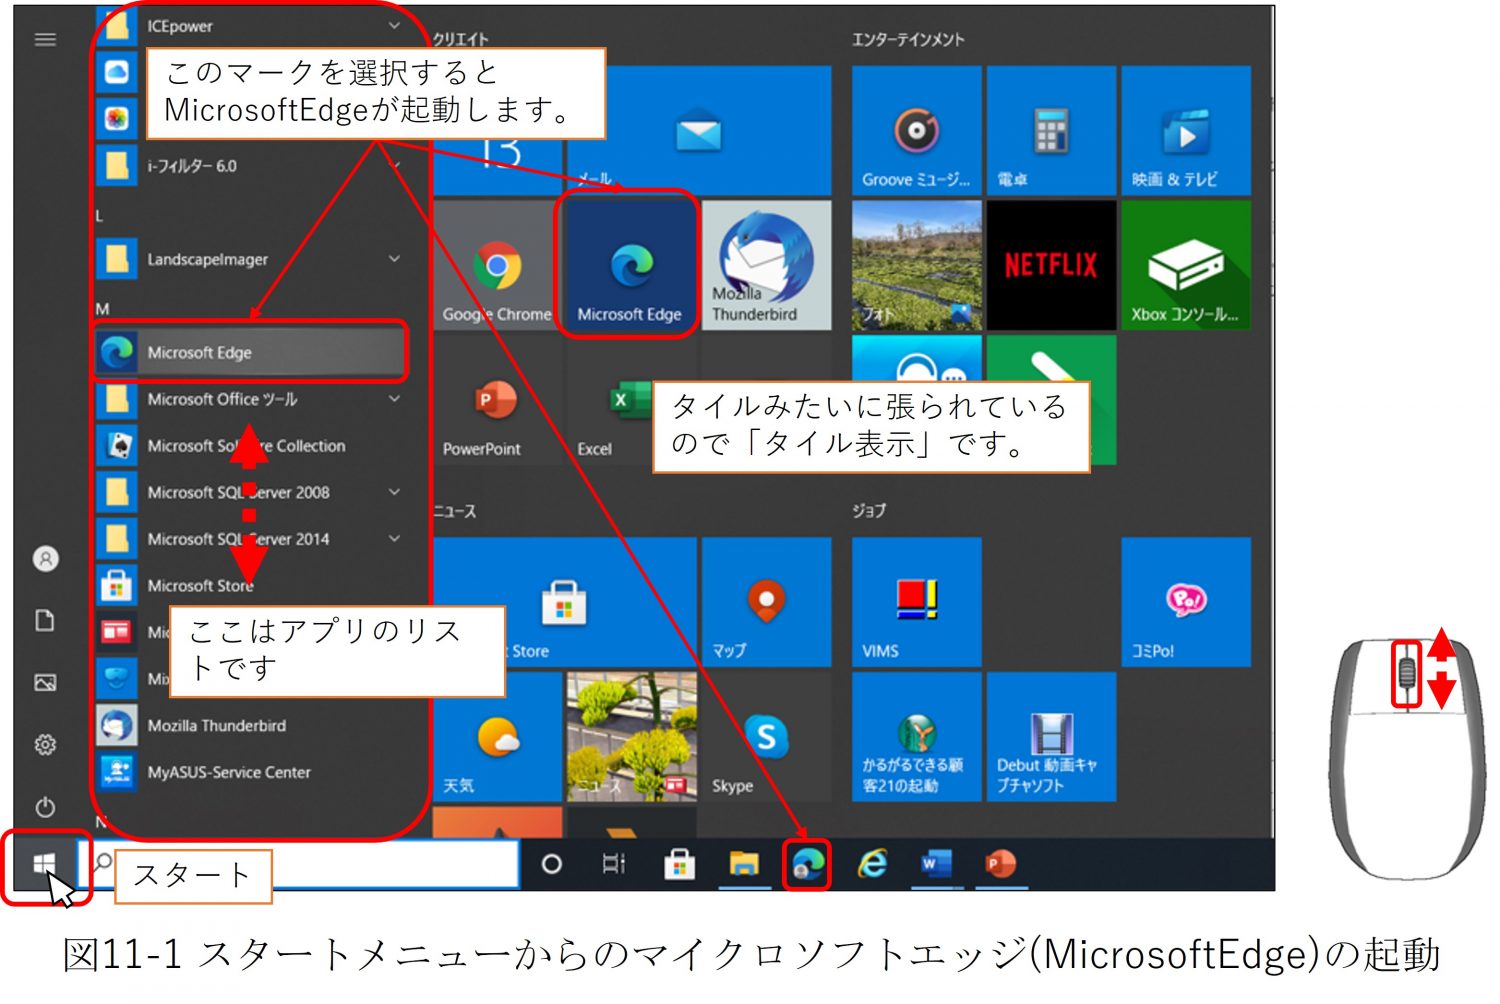Screen dimensions: 1500x1004
Task: Open PowerPoint from the taskbar
Action: pyautogui.click(x=1000, y=864)
